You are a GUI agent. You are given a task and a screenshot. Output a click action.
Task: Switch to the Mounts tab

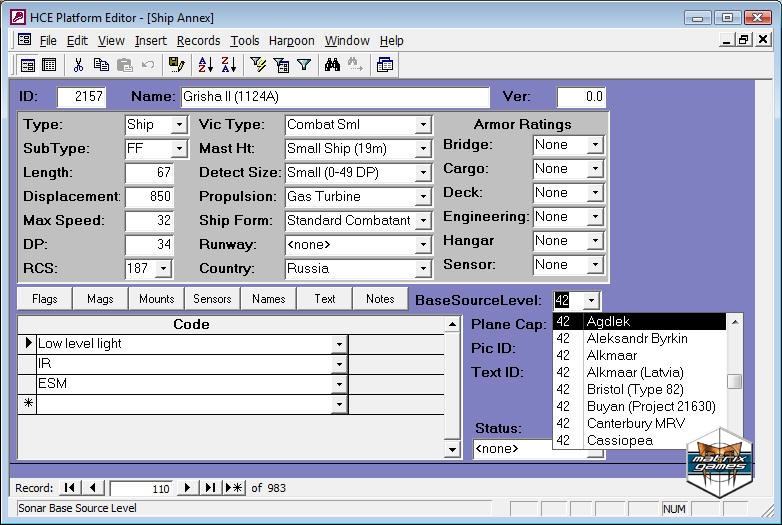click(x=156, y=298)
